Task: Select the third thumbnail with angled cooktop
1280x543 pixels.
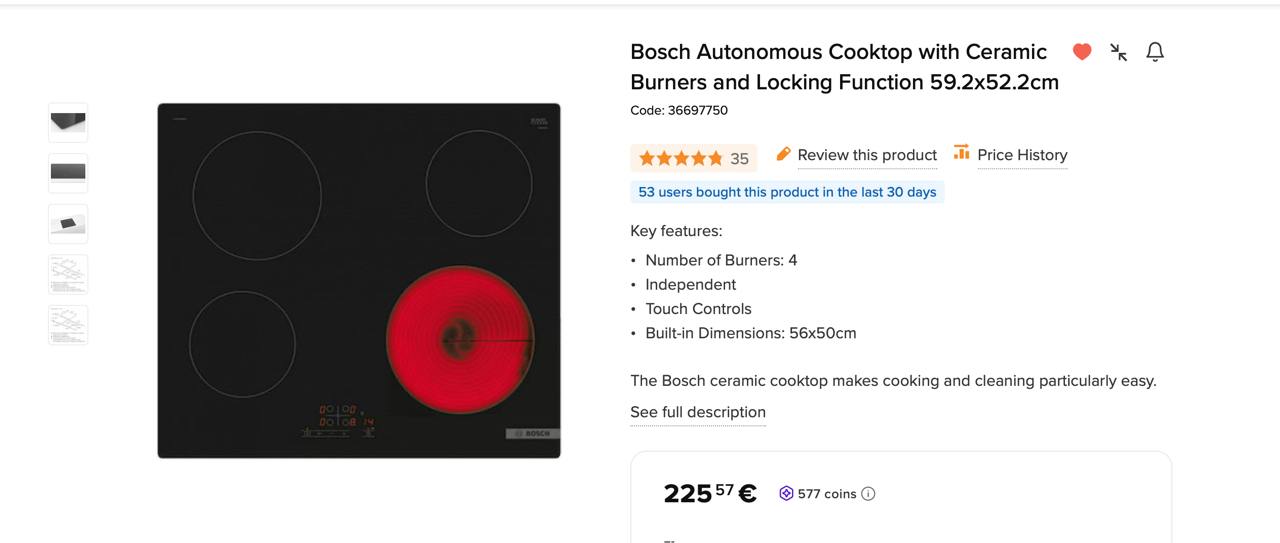Action: coord(68,224)
